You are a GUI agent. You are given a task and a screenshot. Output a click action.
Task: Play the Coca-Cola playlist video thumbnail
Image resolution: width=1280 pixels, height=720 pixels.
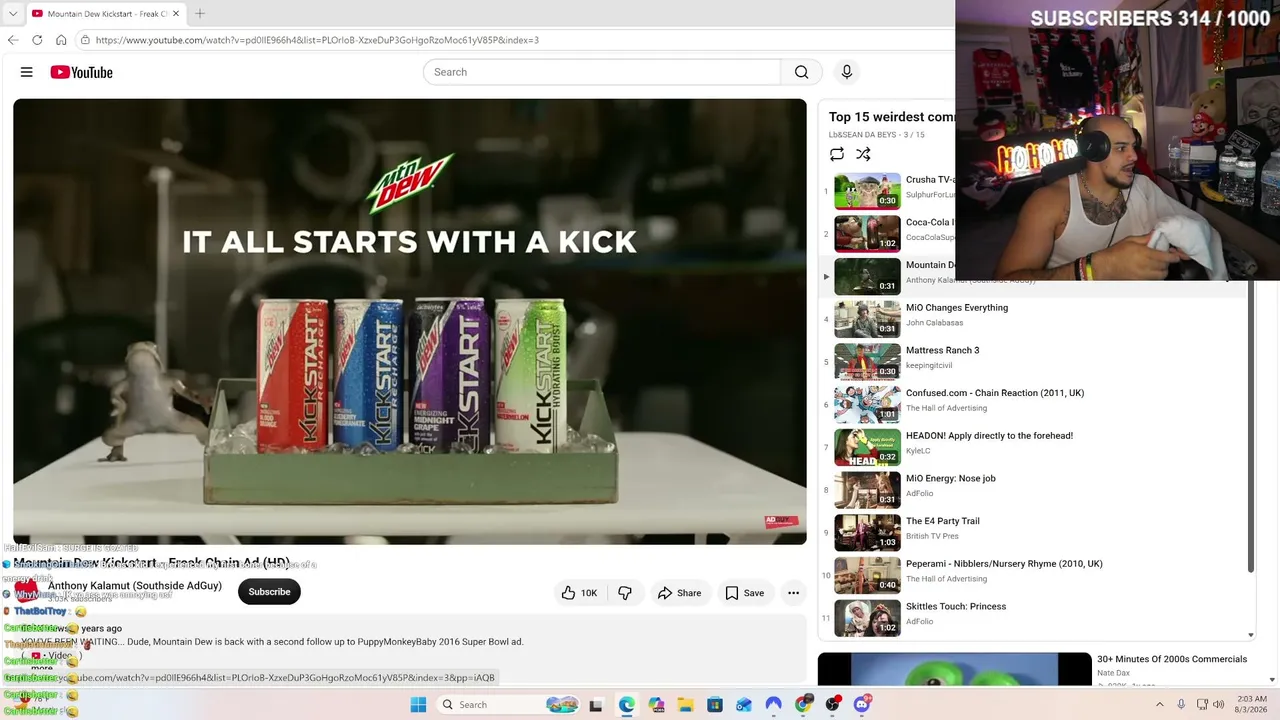click(x=867, y=234)
